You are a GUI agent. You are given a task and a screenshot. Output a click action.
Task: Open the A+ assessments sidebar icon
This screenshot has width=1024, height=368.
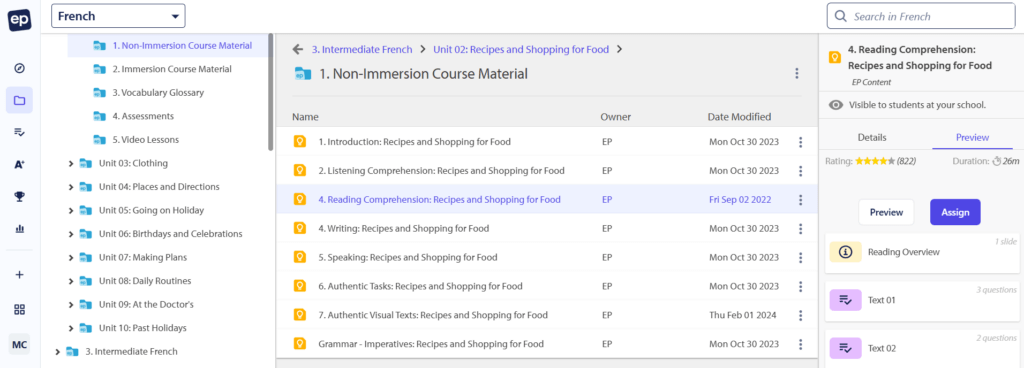click(x=19, y=164)
